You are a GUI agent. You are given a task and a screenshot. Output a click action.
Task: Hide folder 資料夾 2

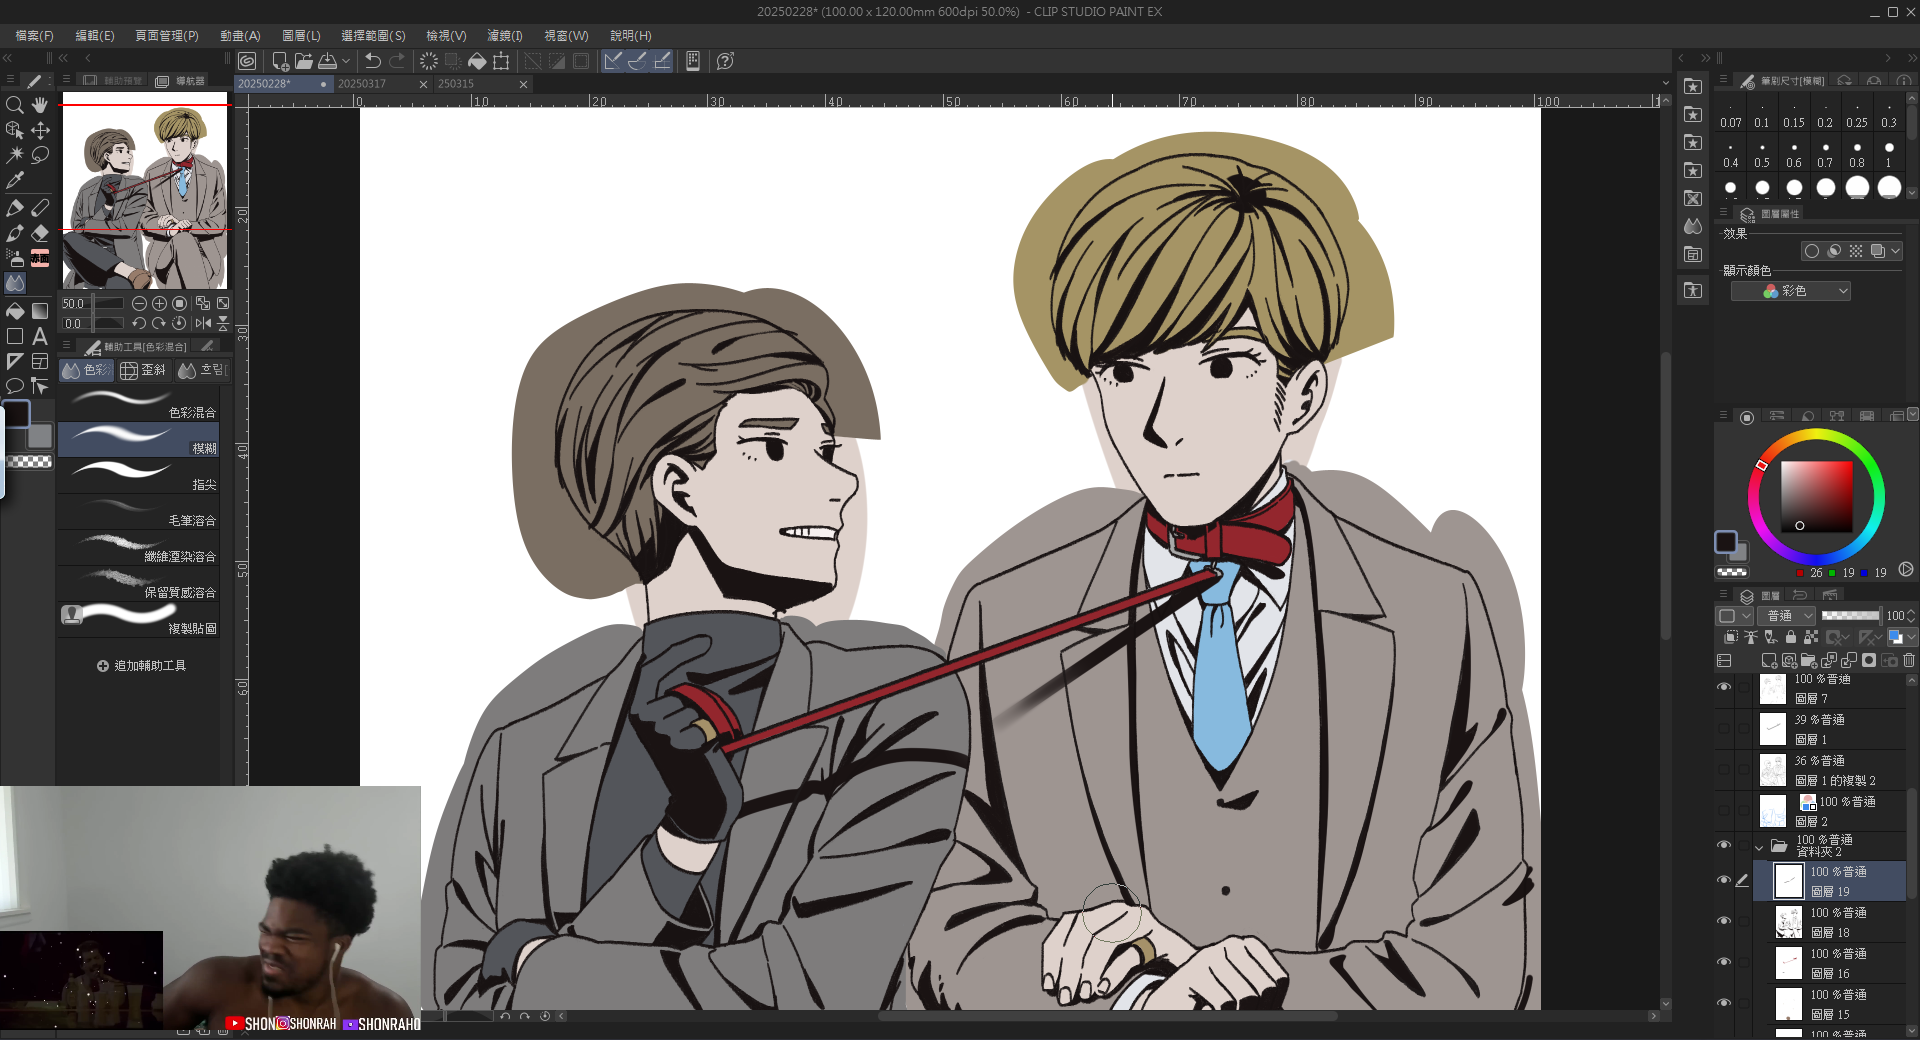pyautogui.click(x=1724, y=845)
